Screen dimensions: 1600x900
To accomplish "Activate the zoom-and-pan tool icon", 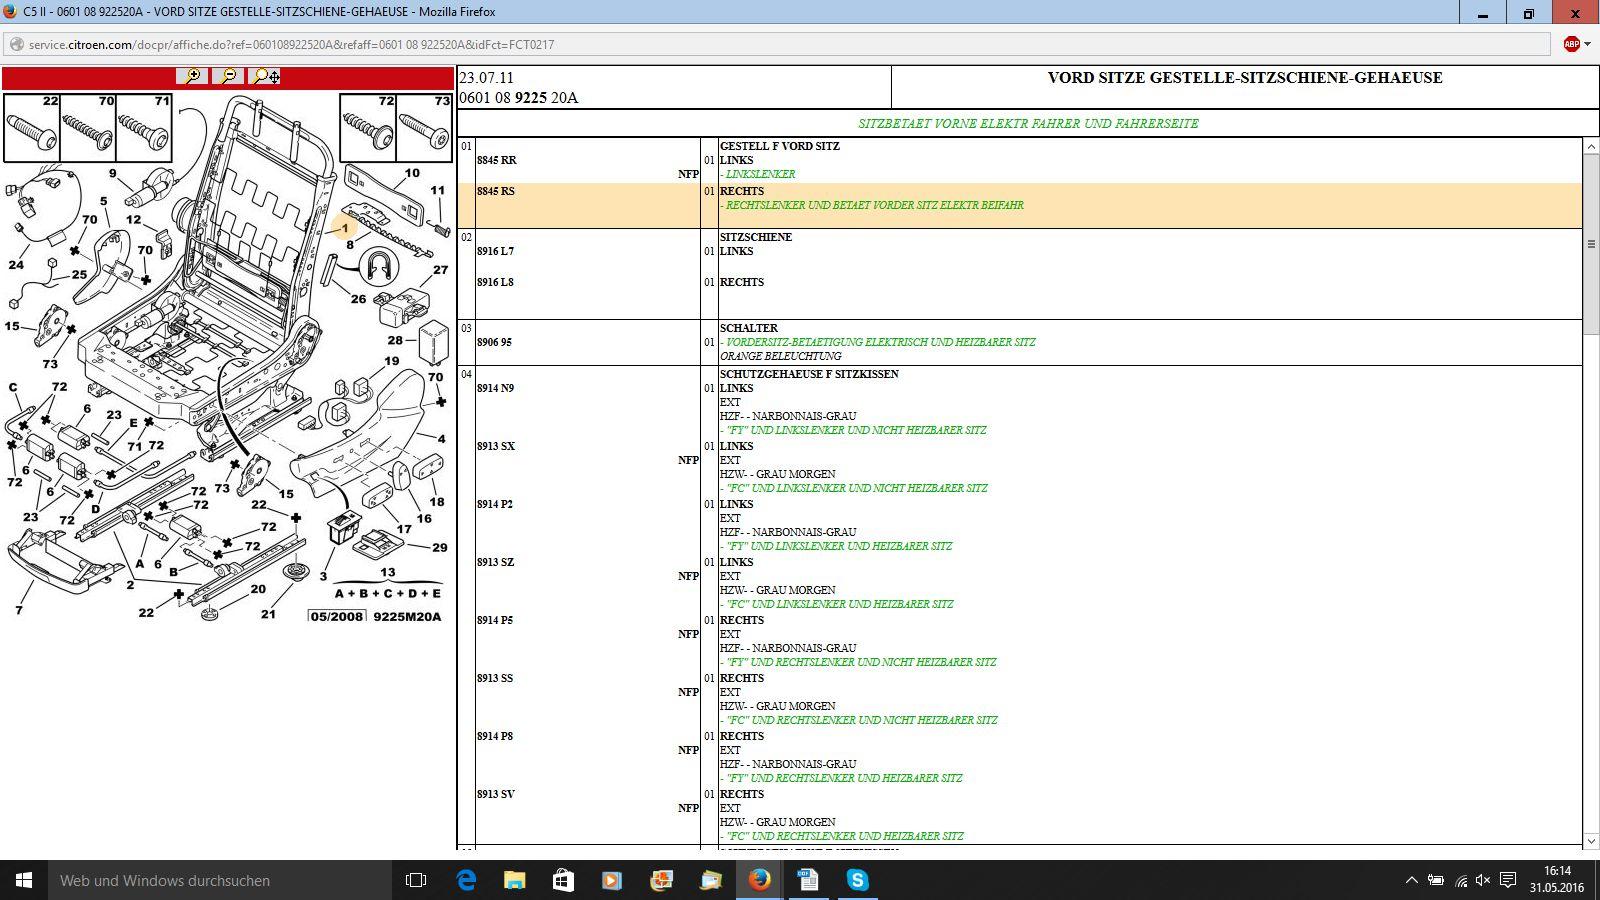I will coord(266,76).
